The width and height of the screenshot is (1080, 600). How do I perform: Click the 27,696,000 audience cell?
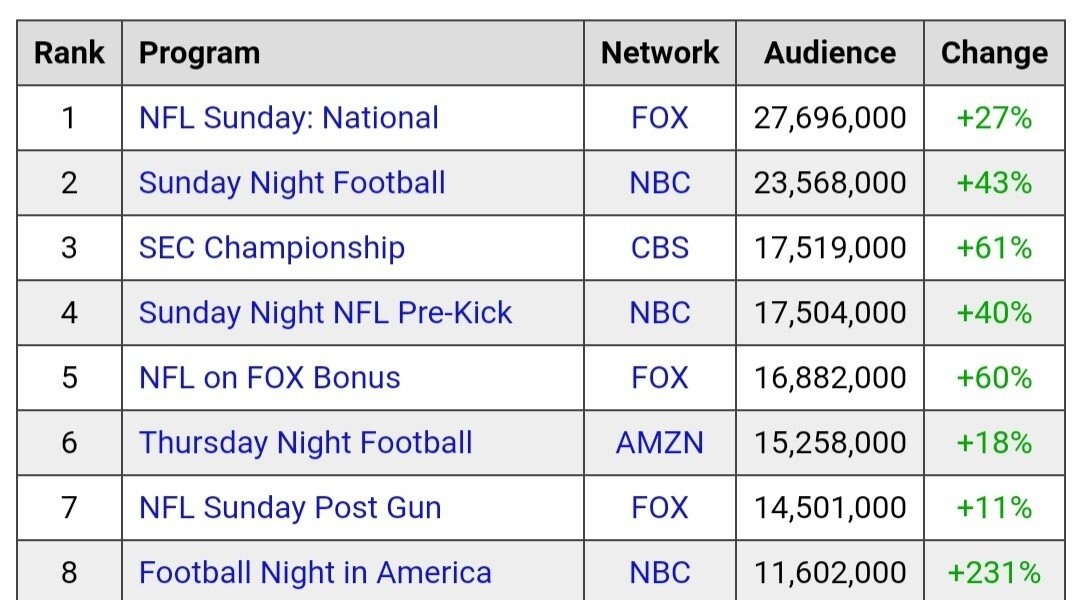point(830,118)
